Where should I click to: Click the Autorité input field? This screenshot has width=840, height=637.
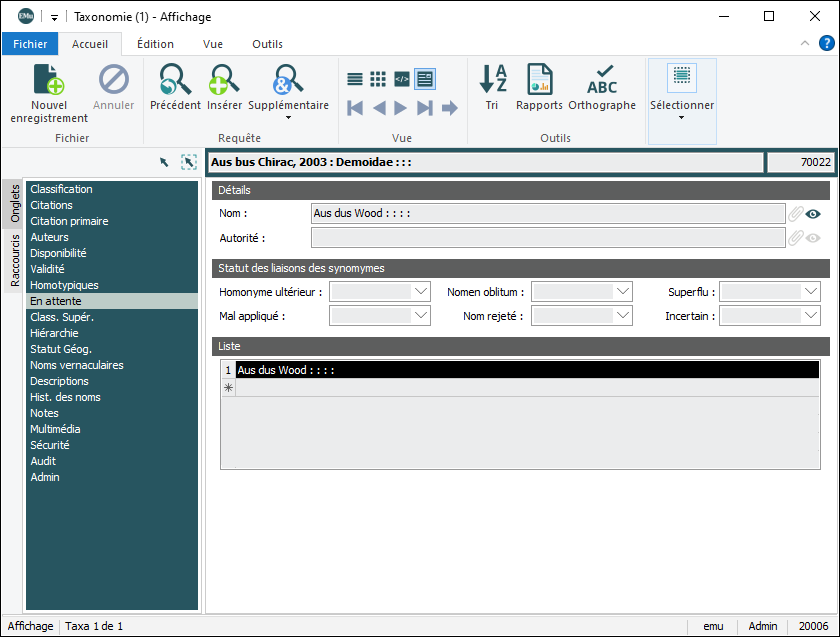click(547, 238)
